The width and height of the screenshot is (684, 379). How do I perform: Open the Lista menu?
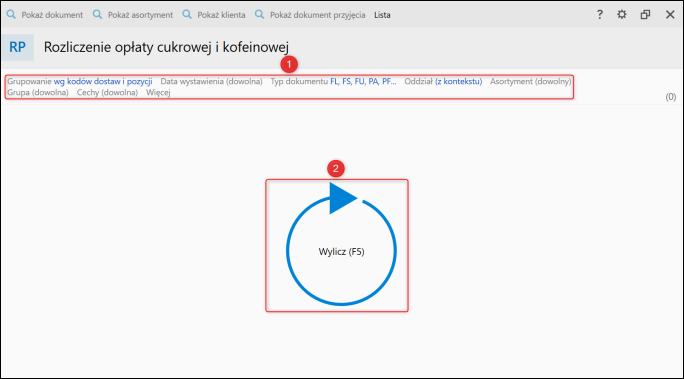tap(382, 15)
